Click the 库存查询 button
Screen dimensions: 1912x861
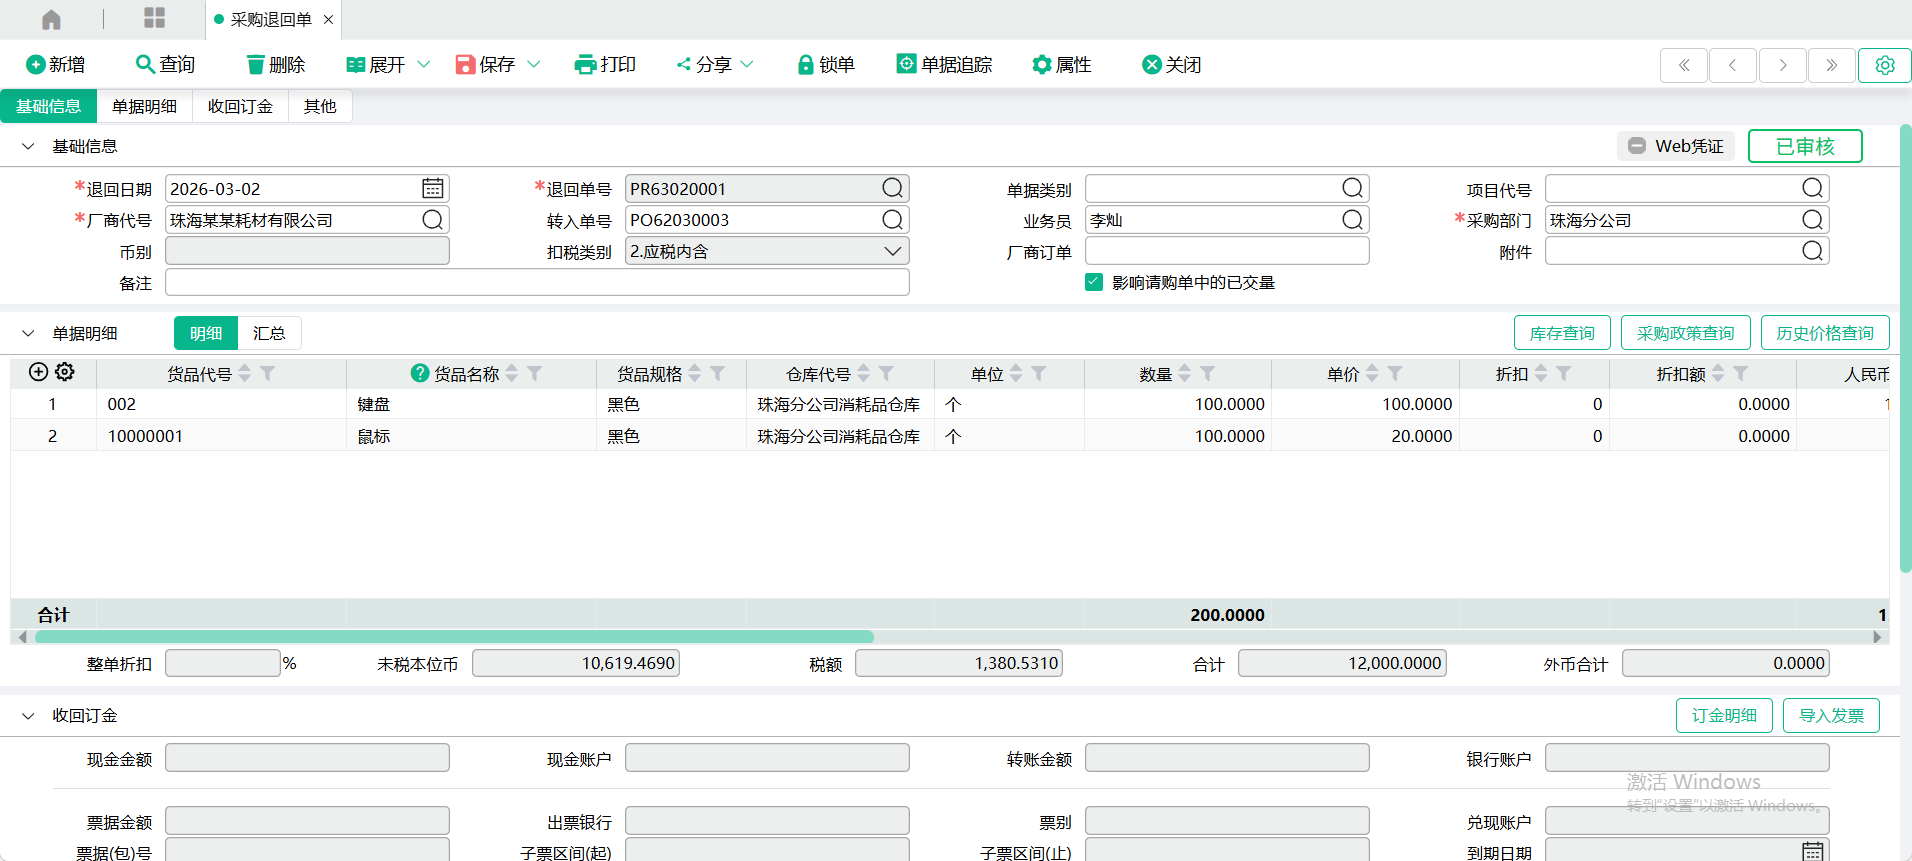(1561, 333)
